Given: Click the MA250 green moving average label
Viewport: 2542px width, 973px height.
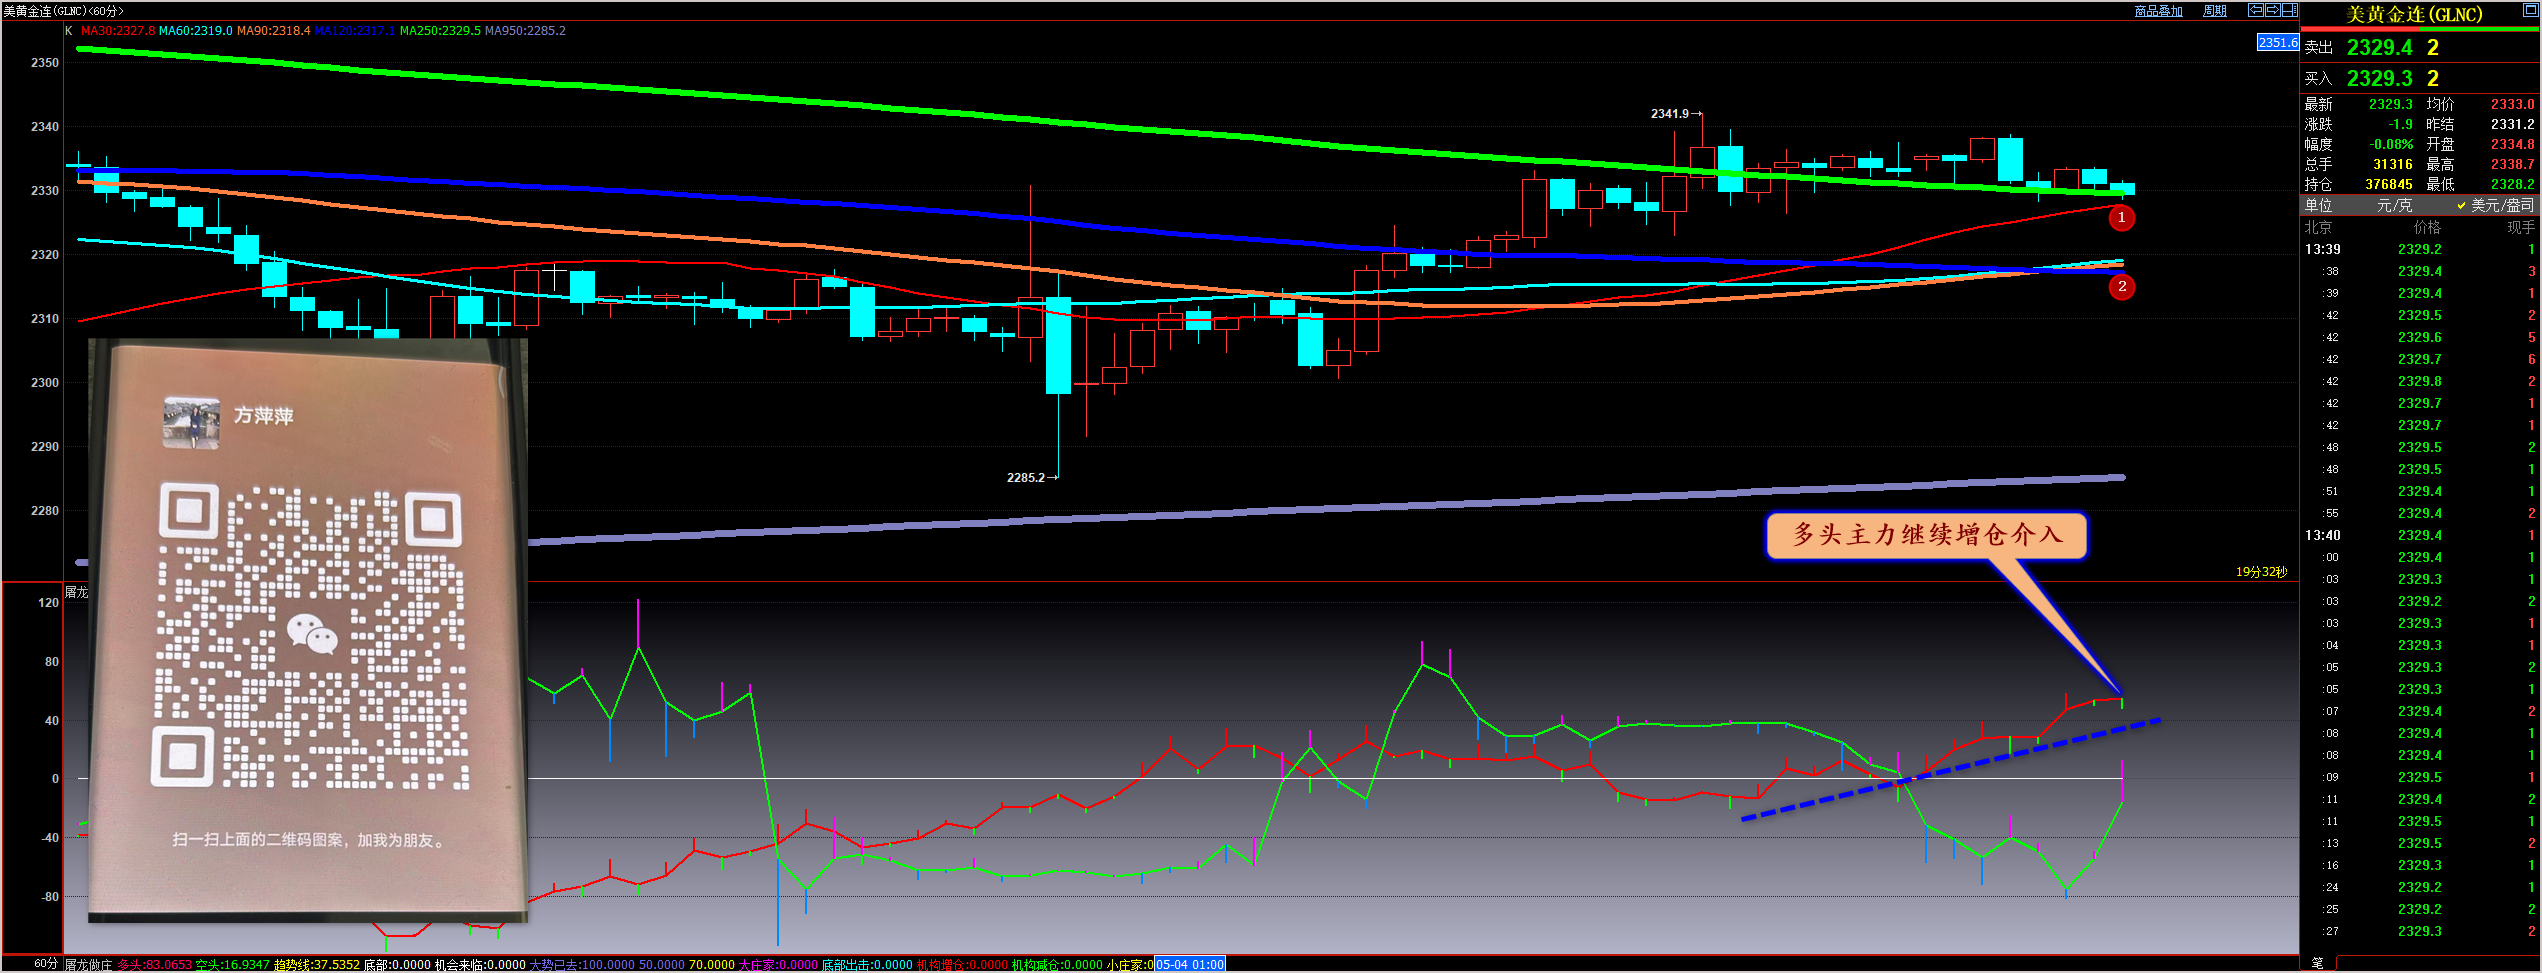Looking at the screenshot, I should (440, 31).
